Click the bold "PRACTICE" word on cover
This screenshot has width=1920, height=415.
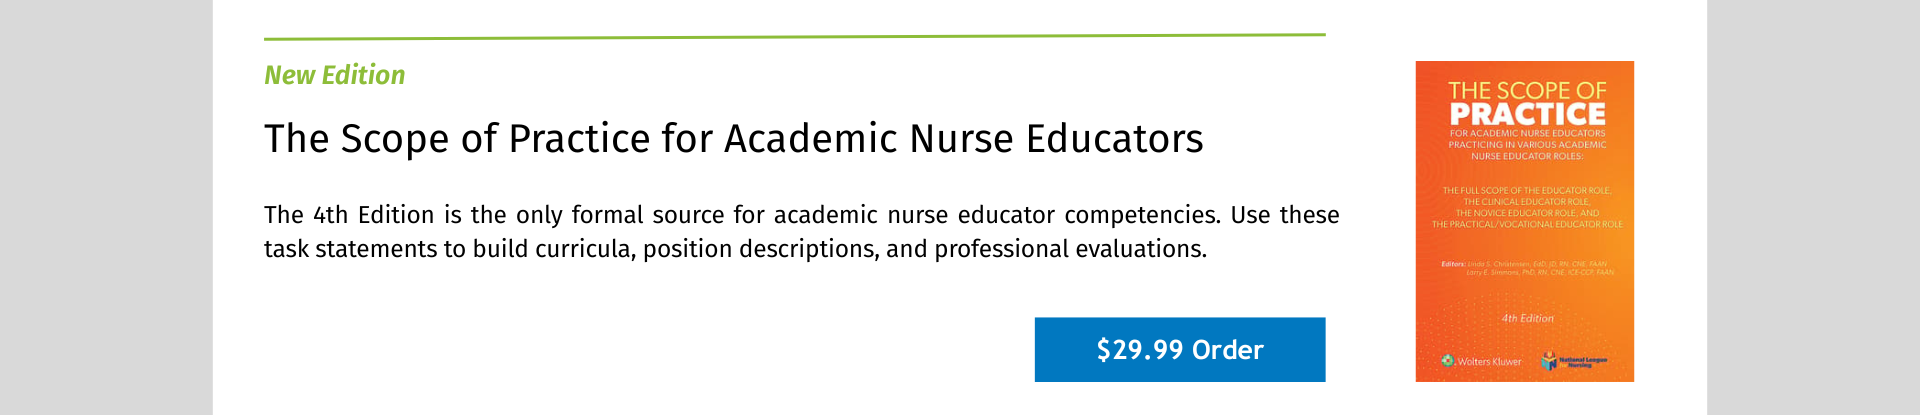click(x=1527, y=114)
